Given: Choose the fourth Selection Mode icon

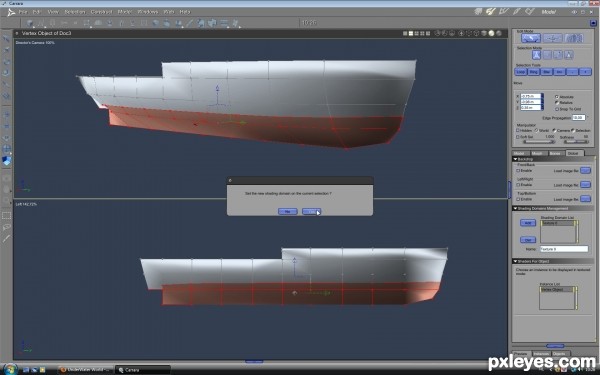Looking at the screenshot, I should pos(569,55).
